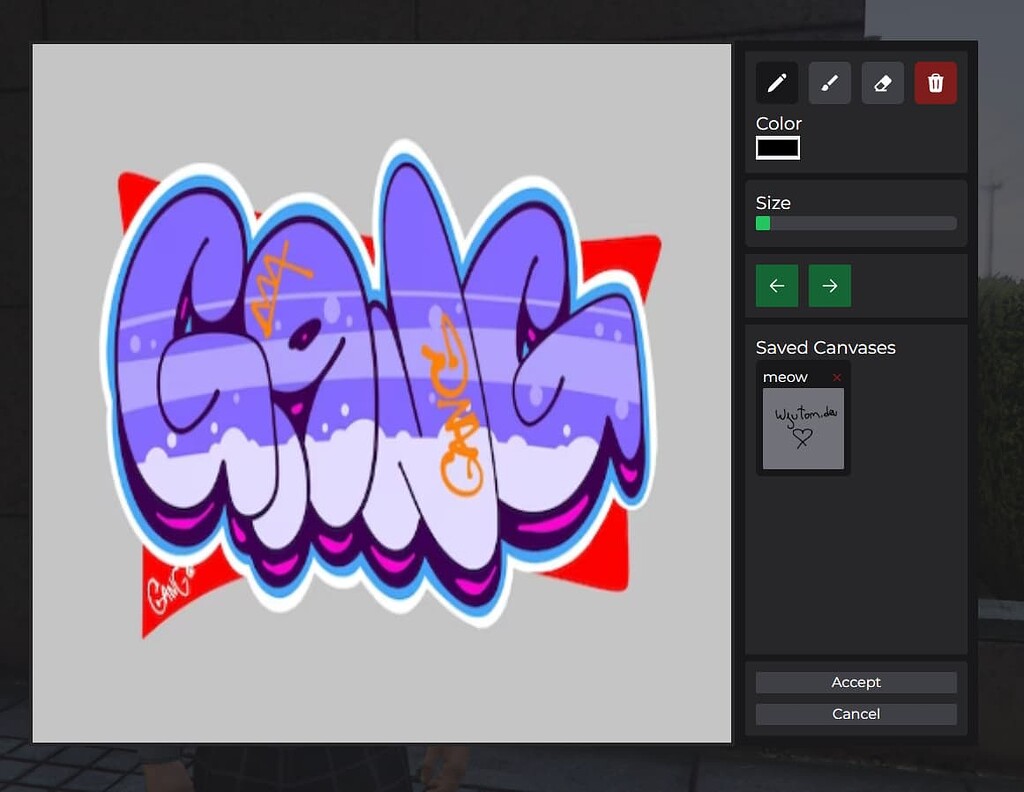The height and width of the screenshot is (792, 1024).
Task: Click the Size section label
Action: coord(773,202)
